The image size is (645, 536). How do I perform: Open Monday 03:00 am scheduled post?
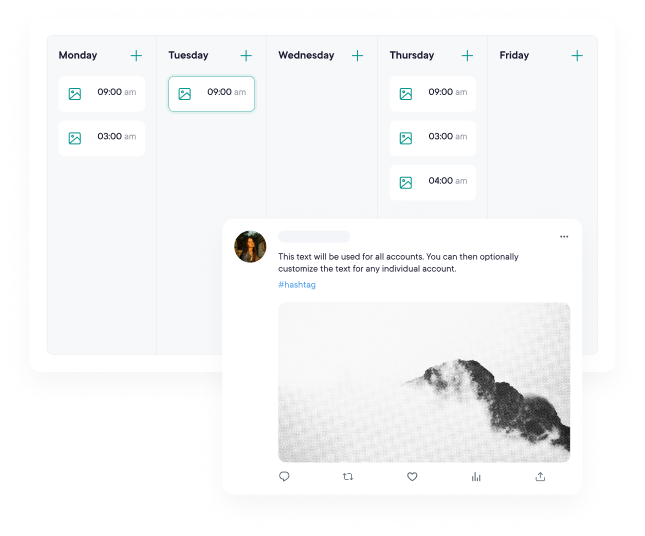(102, 138)
